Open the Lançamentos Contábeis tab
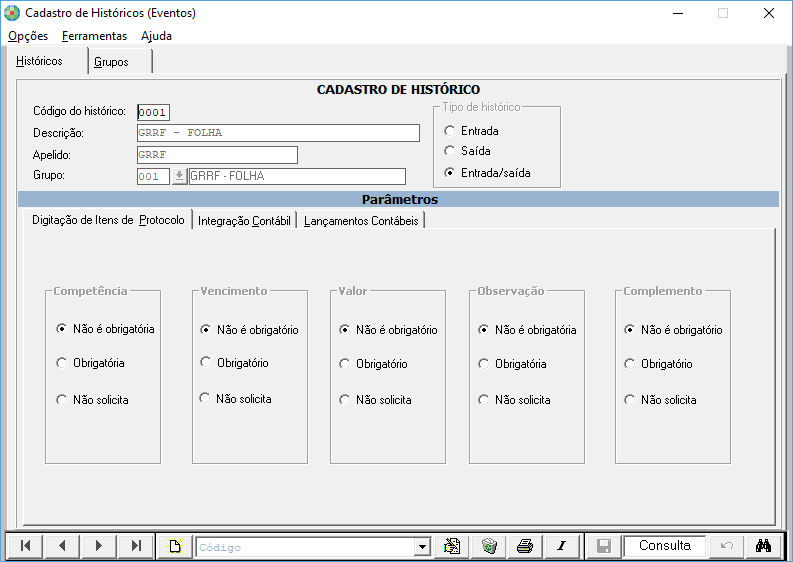Viewport: 793px width, 562px height. click(x=361, y=221)
